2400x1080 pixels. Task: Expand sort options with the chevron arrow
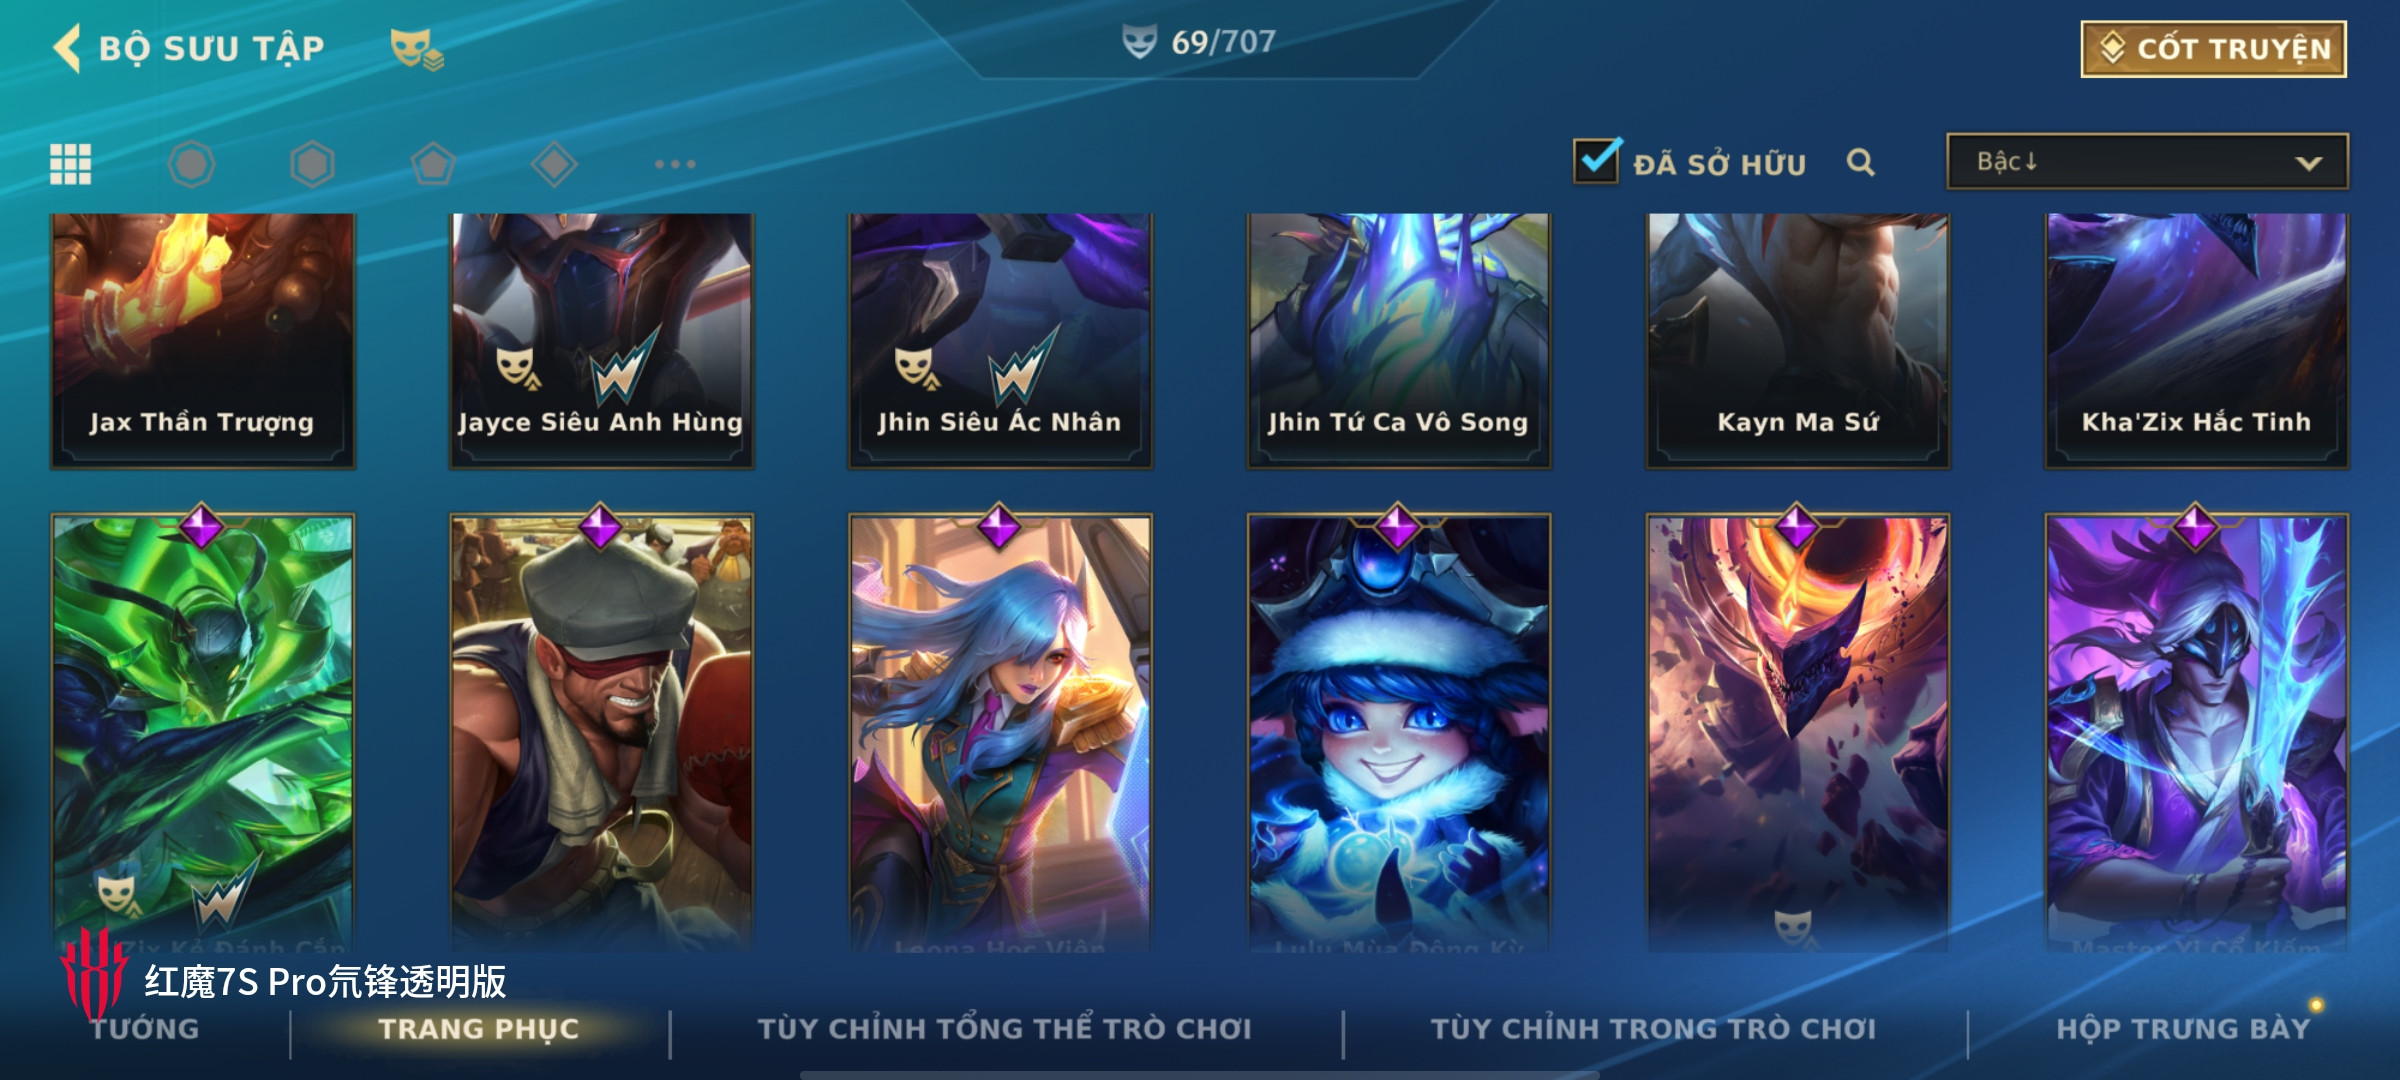(2309, 163)
